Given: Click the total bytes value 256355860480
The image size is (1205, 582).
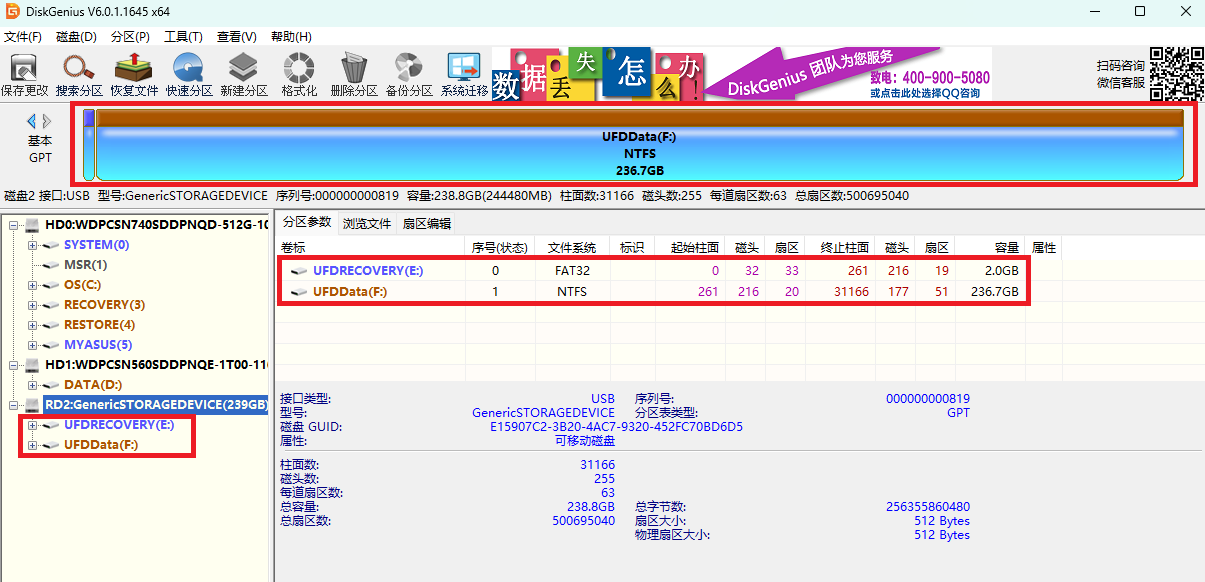Looking at the screenshot, I should pyautogui.click(x=928, y=507).
